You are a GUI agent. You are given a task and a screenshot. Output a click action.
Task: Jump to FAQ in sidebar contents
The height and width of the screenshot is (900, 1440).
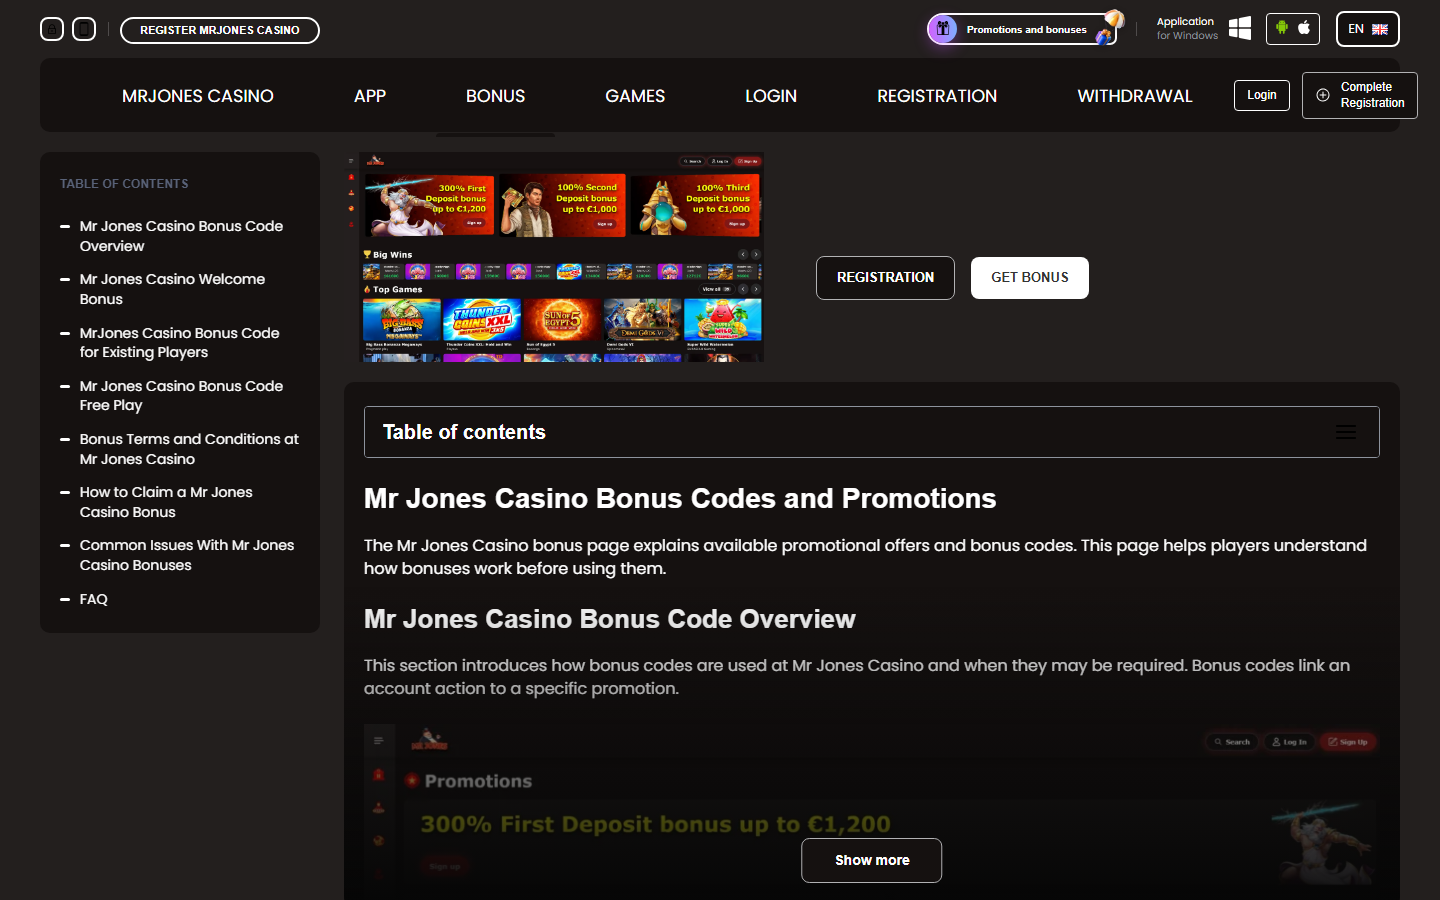pyautogui.click(x=94, y=599)
